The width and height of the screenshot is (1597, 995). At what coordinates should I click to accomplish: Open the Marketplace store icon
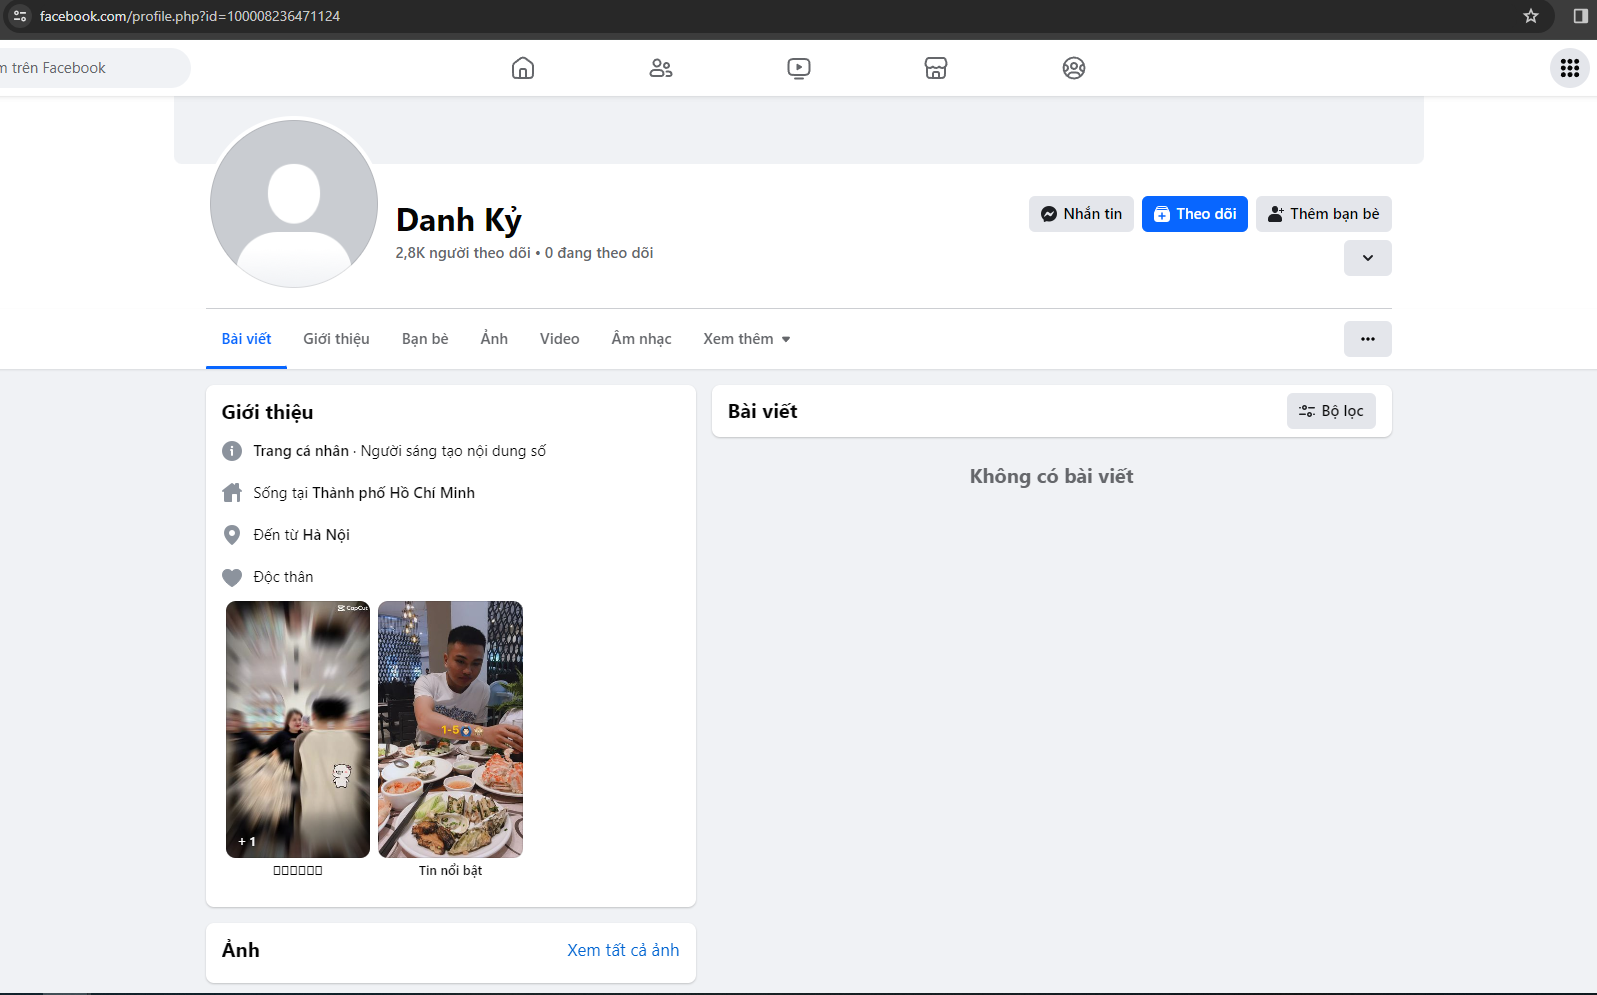pos(935,68)
